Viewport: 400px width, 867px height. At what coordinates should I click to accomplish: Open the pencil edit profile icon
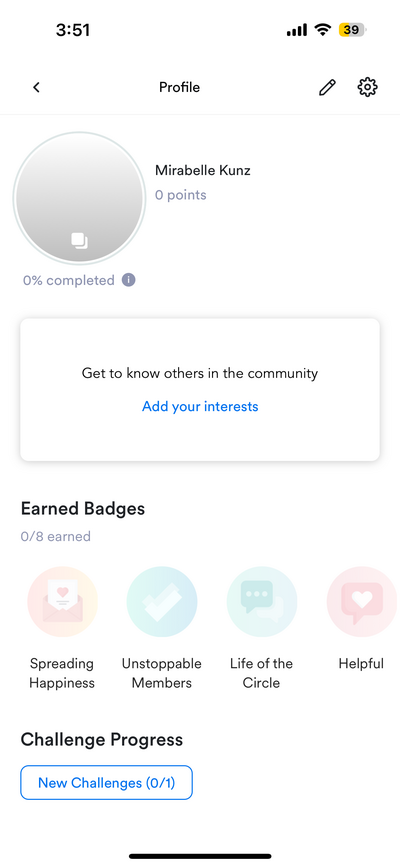pyautogui.click(x=327, y=87)
